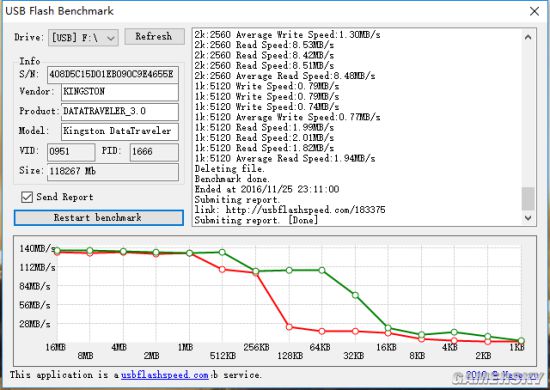The height and width of the screenshot is (390, 550).
Task: Click the report link line in the log
Action: point(290,210)
